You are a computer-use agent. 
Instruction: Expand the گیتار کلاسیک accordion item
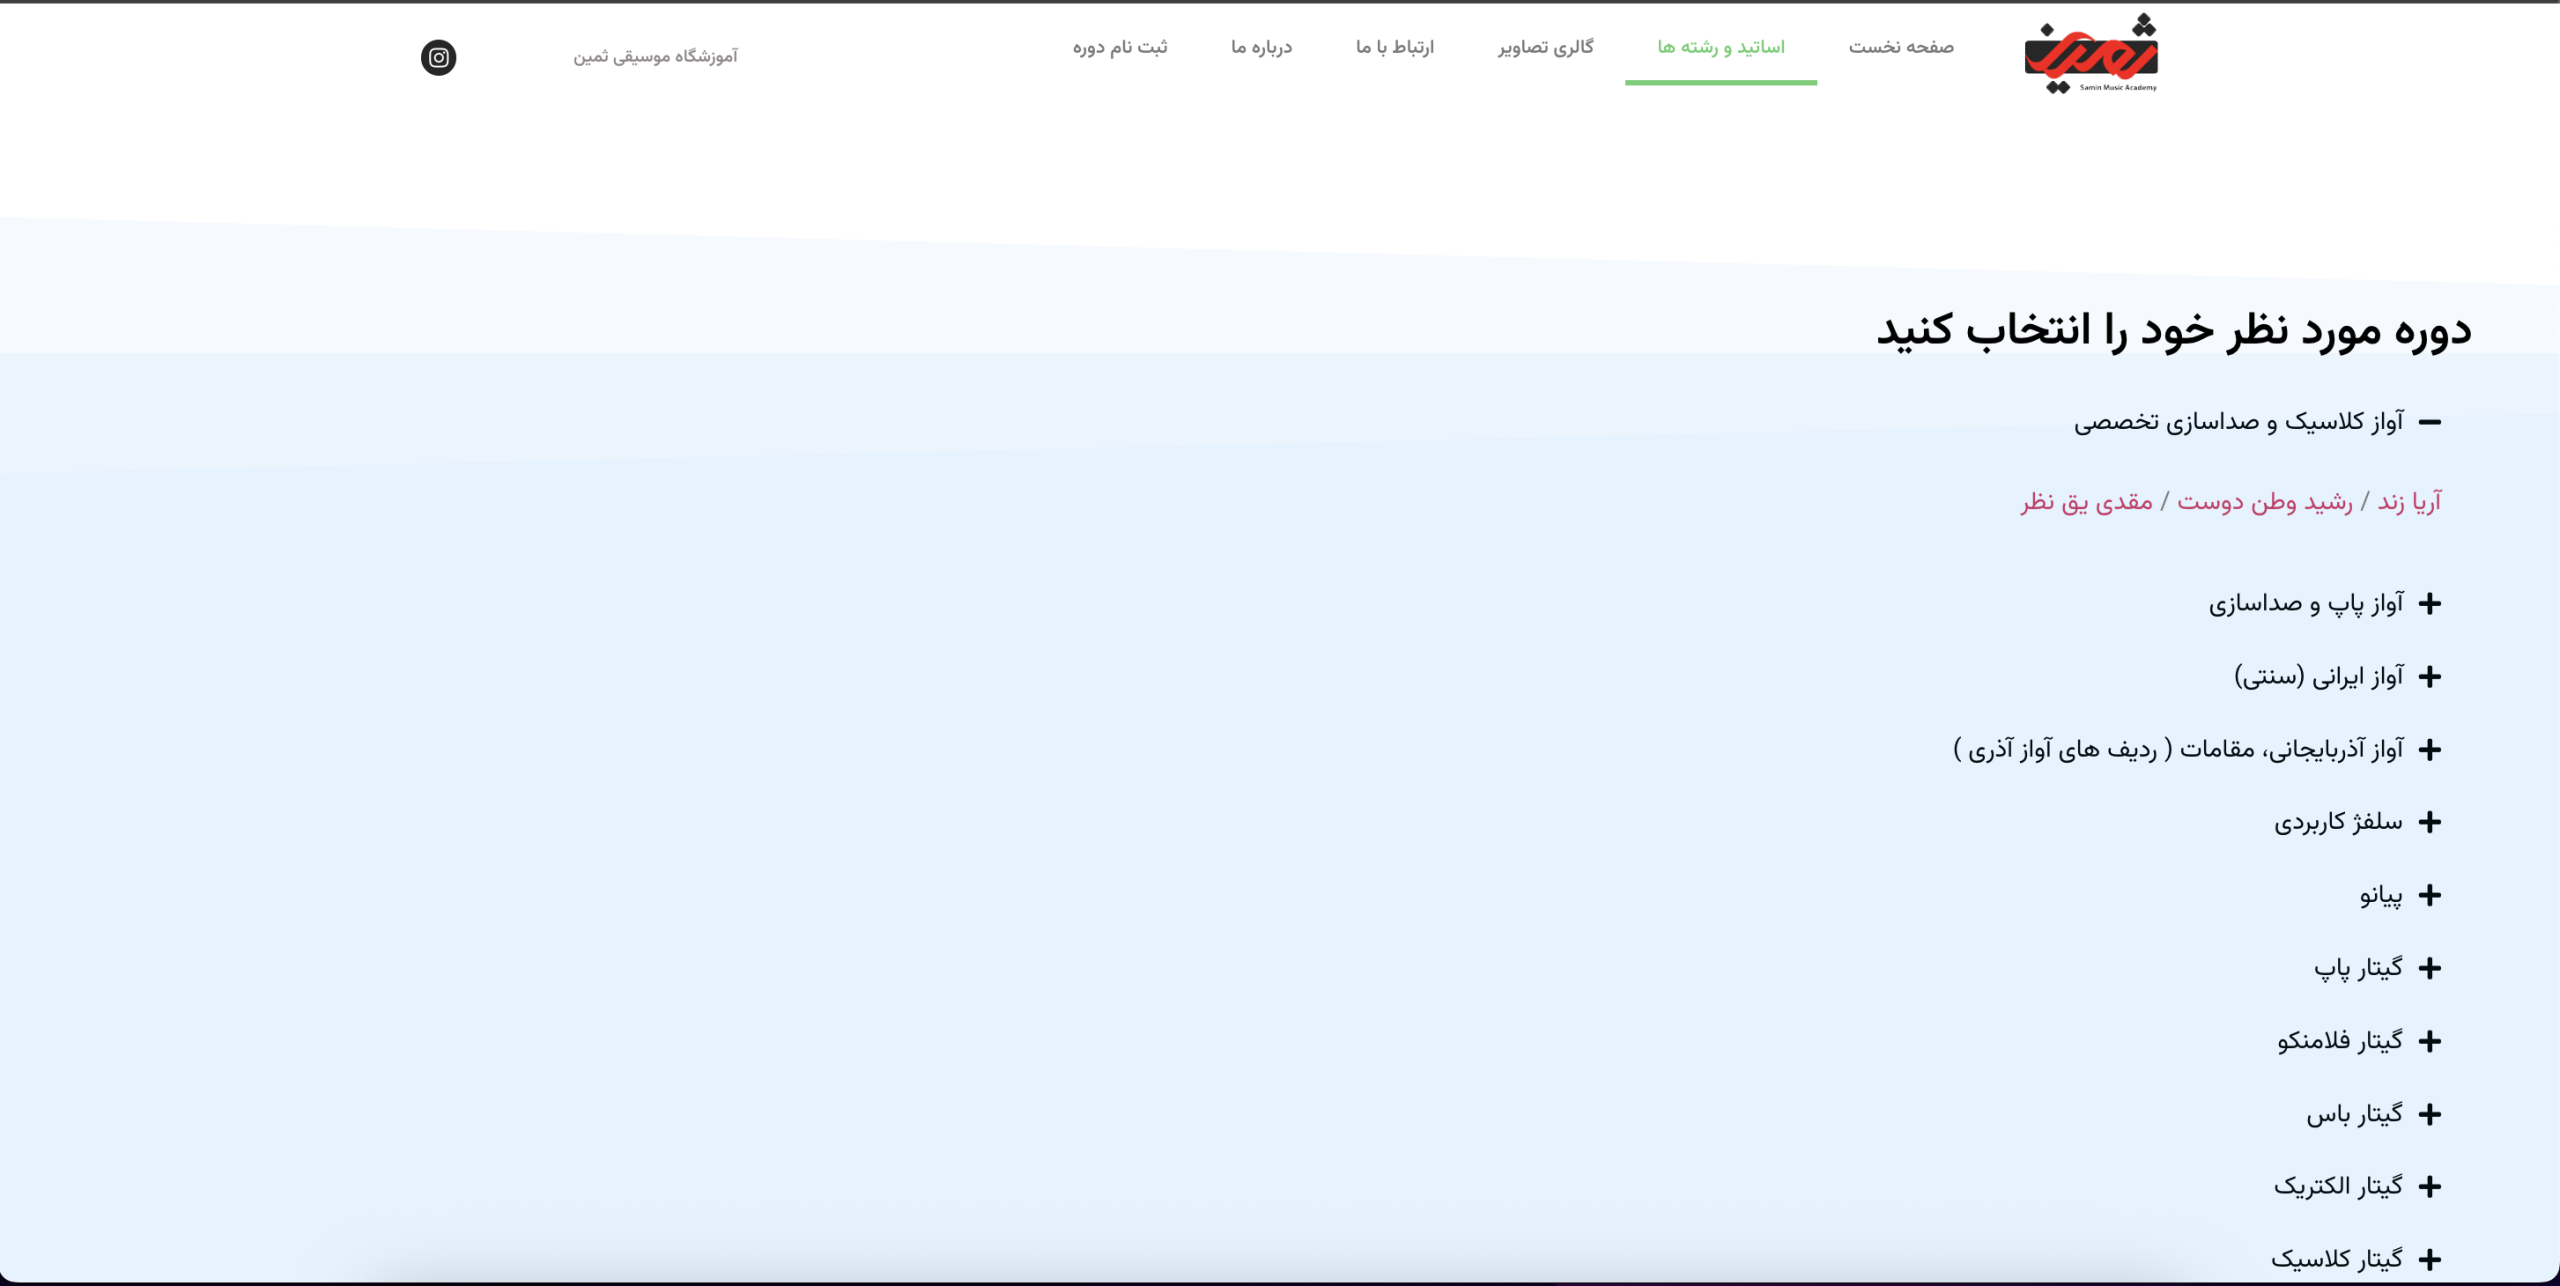[2336, 1259]
